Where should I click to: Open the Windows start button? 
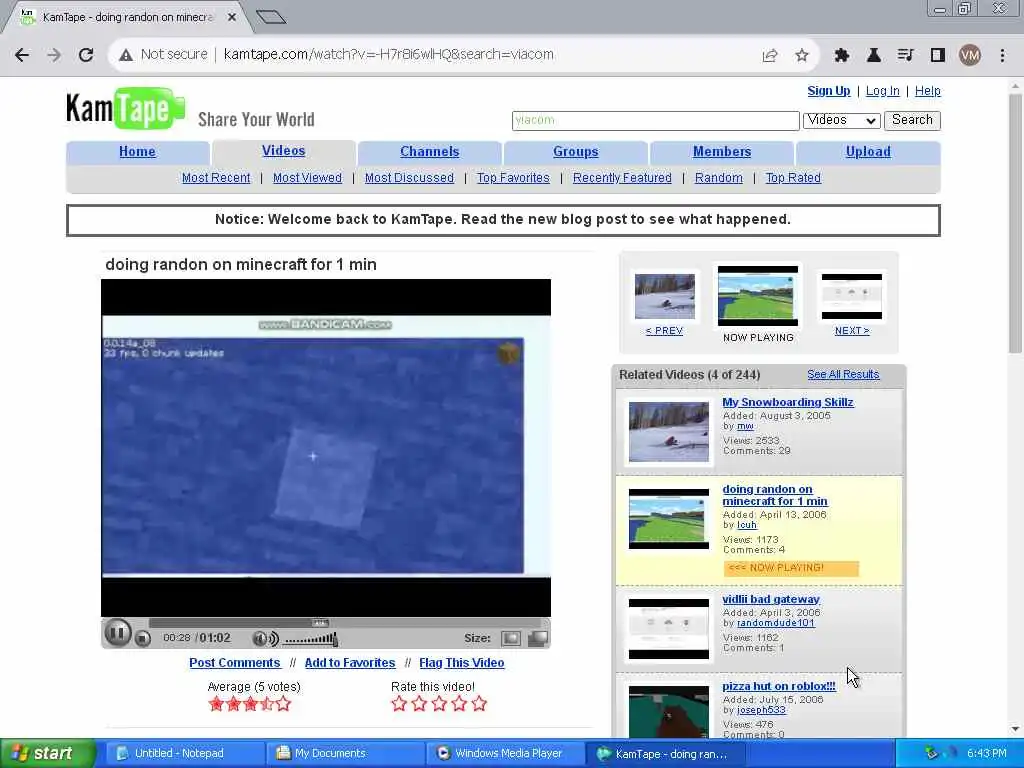point(48,753)
